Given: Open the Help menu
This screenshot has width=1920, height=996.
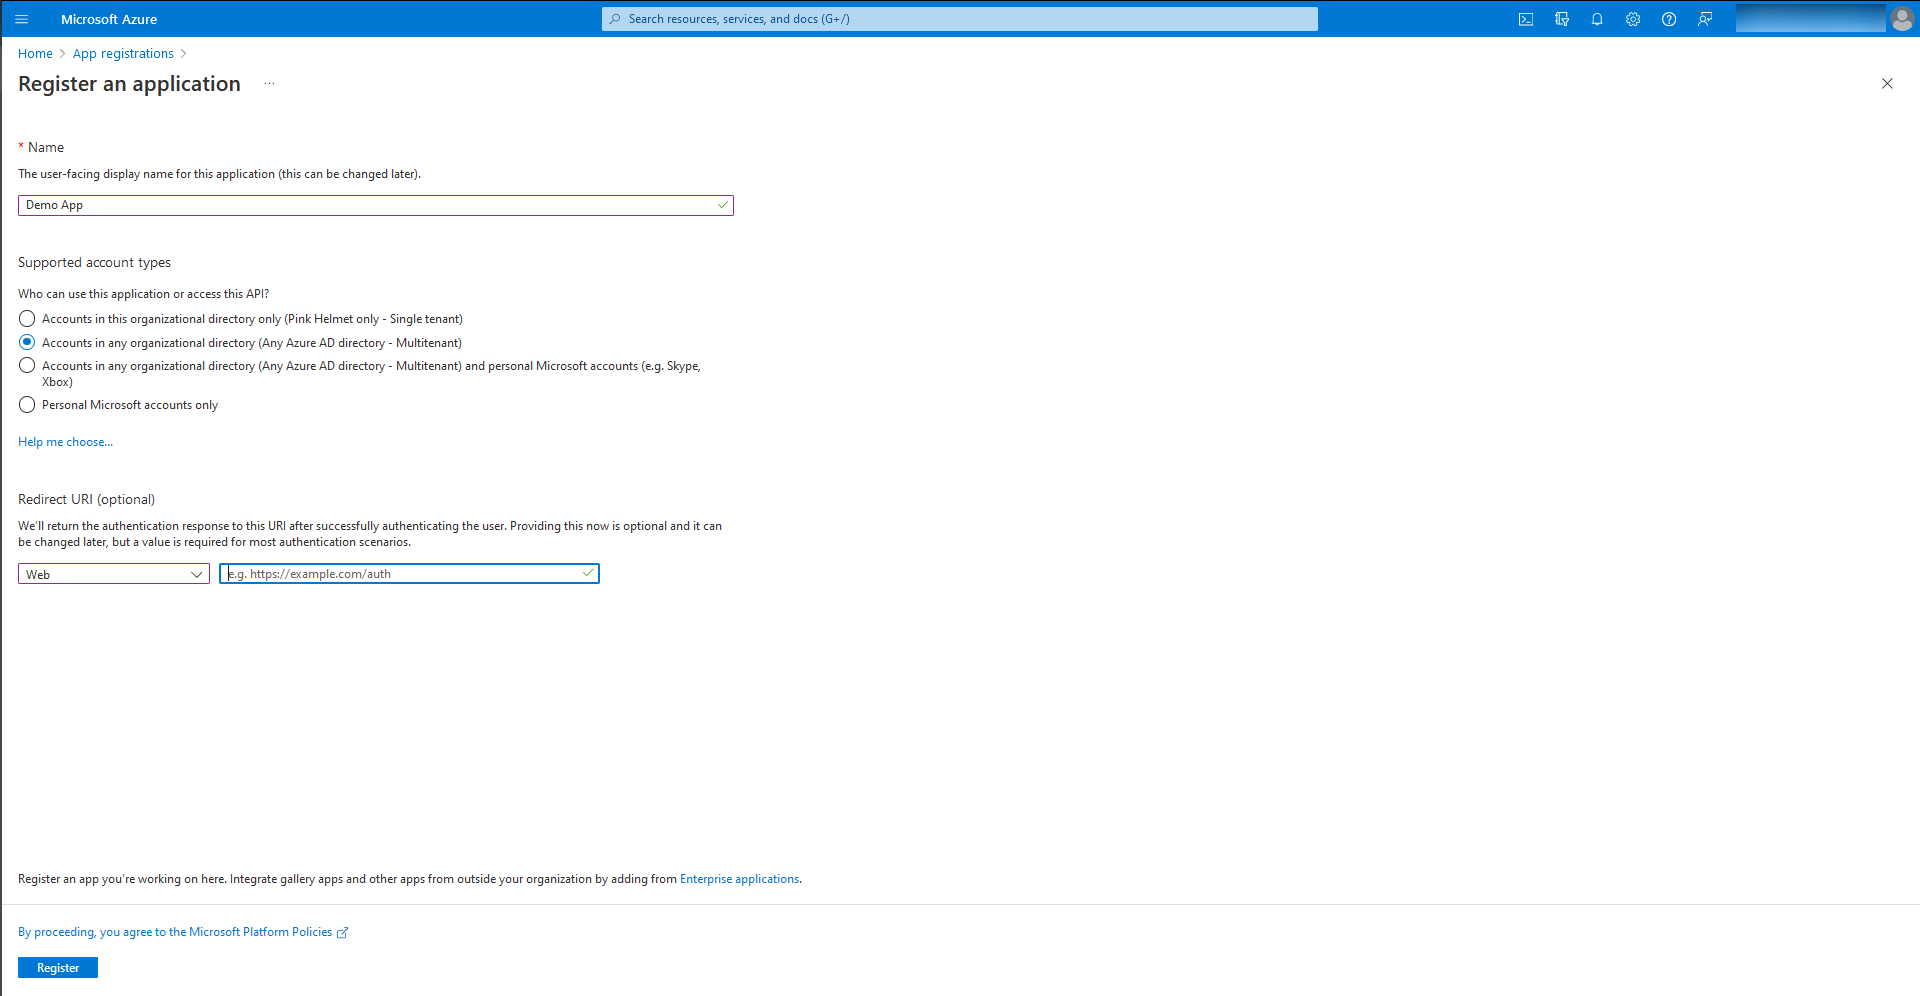Looking at the screenshot, I should pyautogui.click(x=1668, y=19).
